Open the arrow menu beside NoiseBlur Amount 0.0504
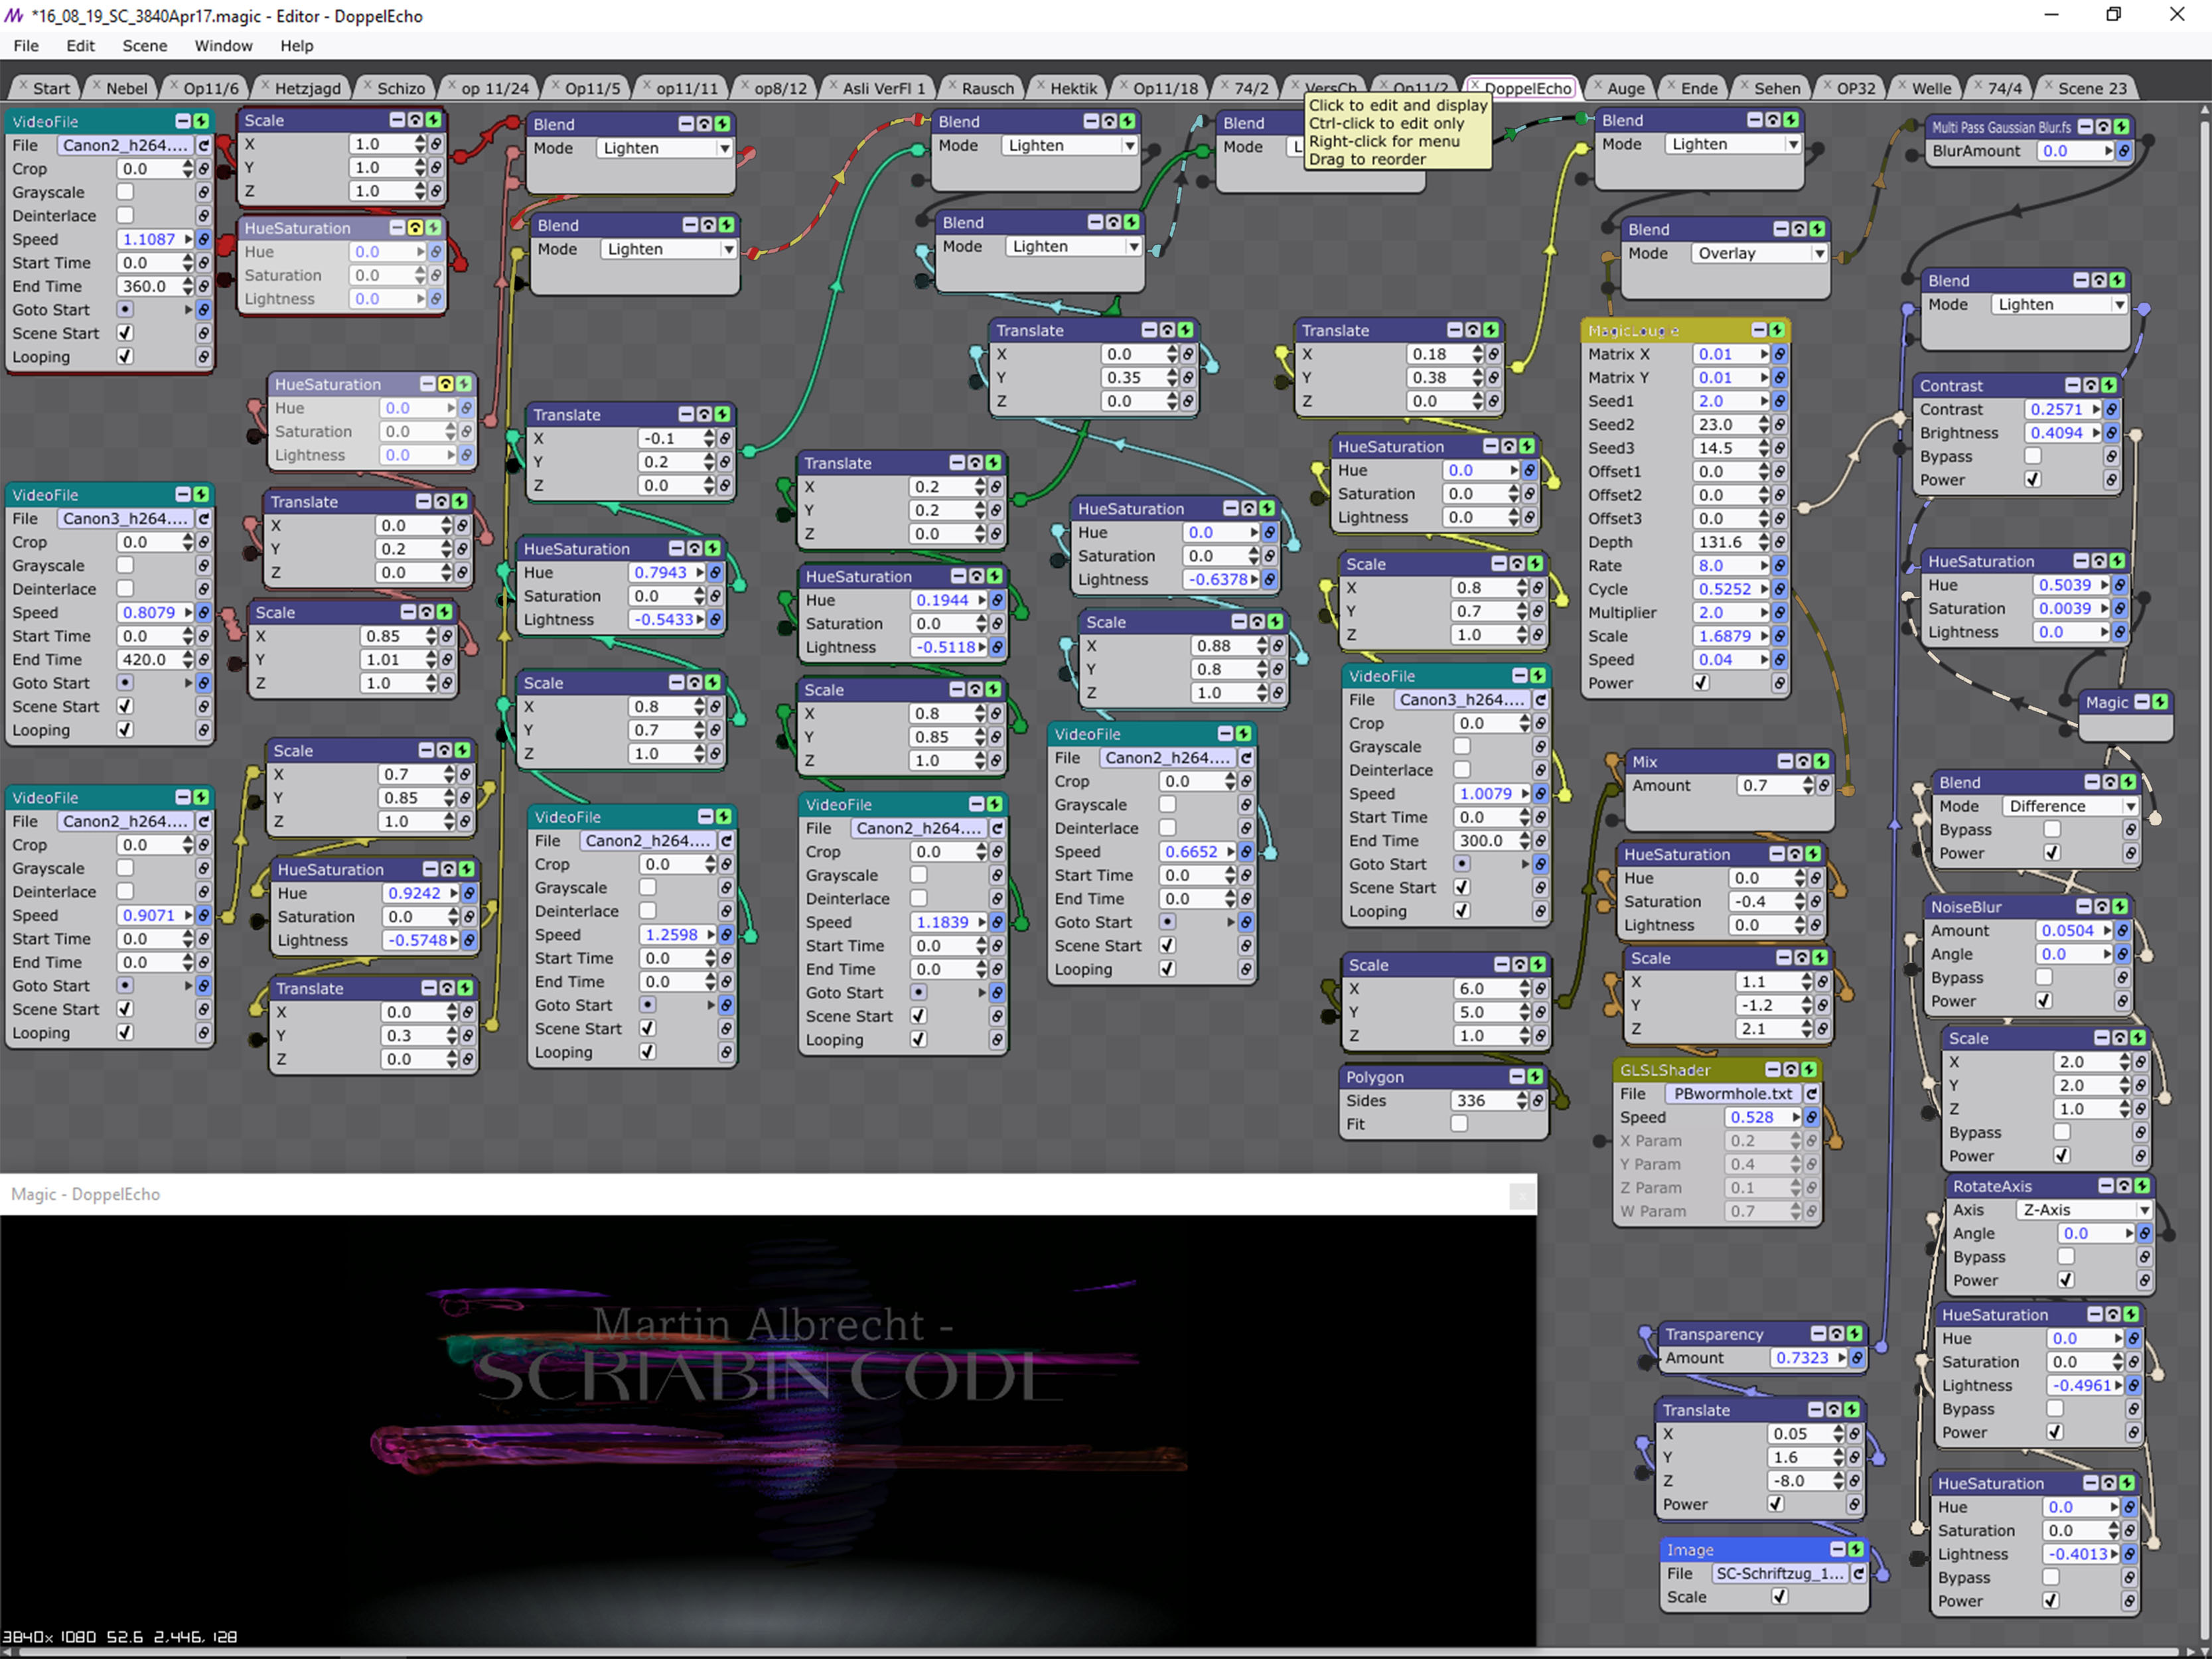 click(x=2107, y=930)
